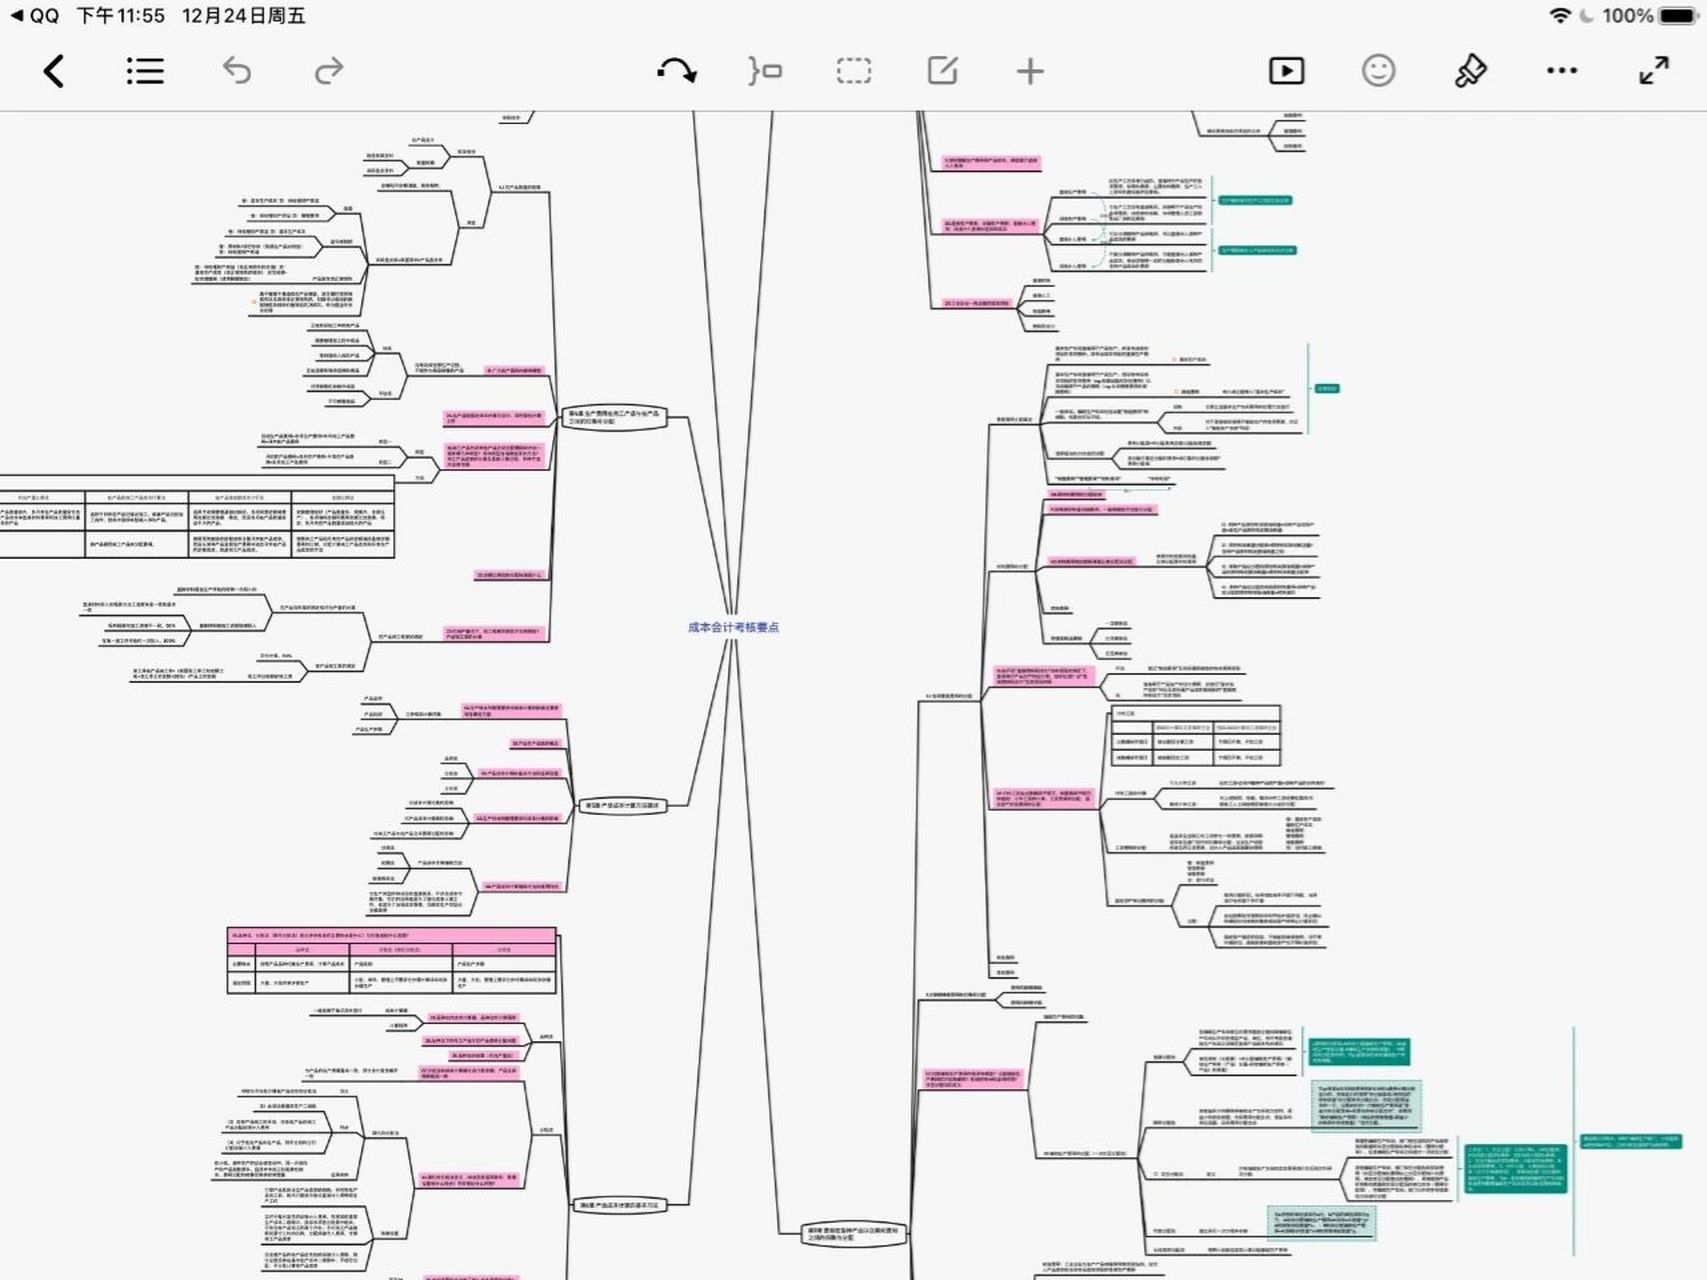Undo the last edit

coord(237,71)
